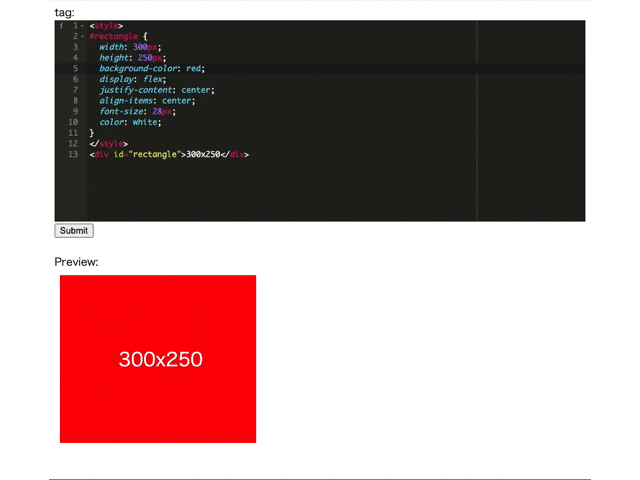Image resolution: width=640 pixels, height=480 pixels.
Task: Click the "rectangle" id attribute value
Action: (155, 154)
